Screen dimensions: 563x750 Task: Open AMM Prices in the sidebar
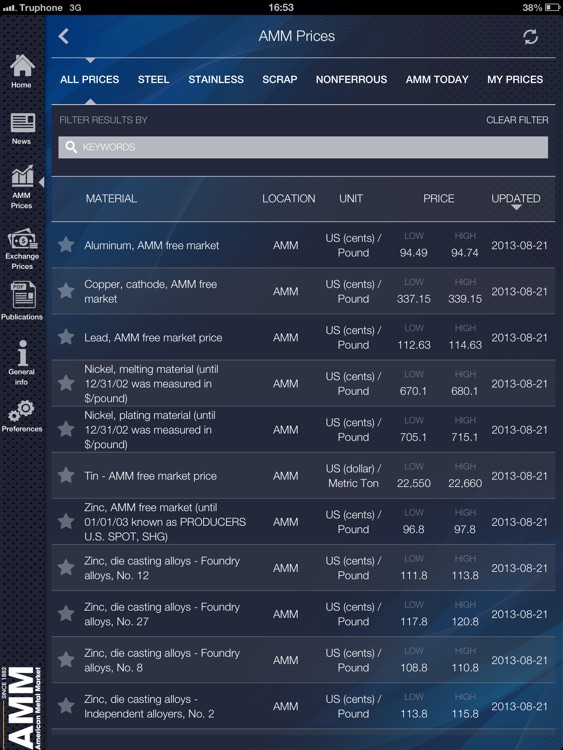coord(22,188)
